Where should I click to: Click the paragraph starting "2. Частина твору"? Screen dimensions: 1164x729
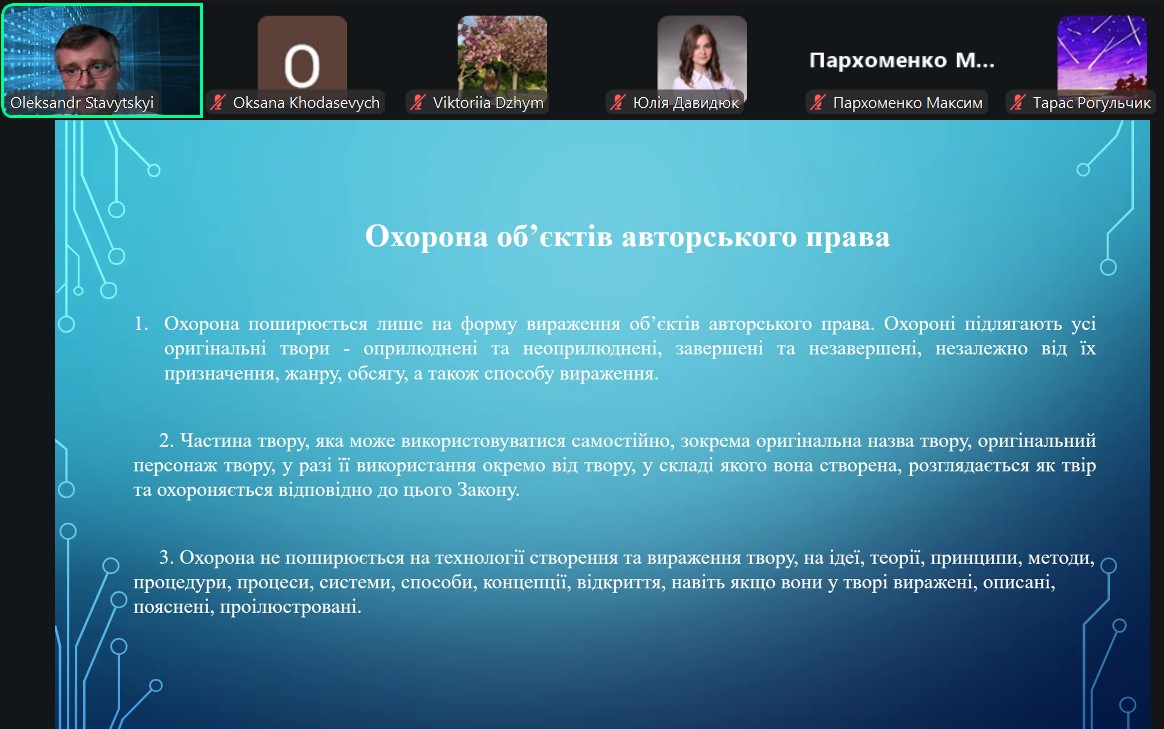pos(615,466)
